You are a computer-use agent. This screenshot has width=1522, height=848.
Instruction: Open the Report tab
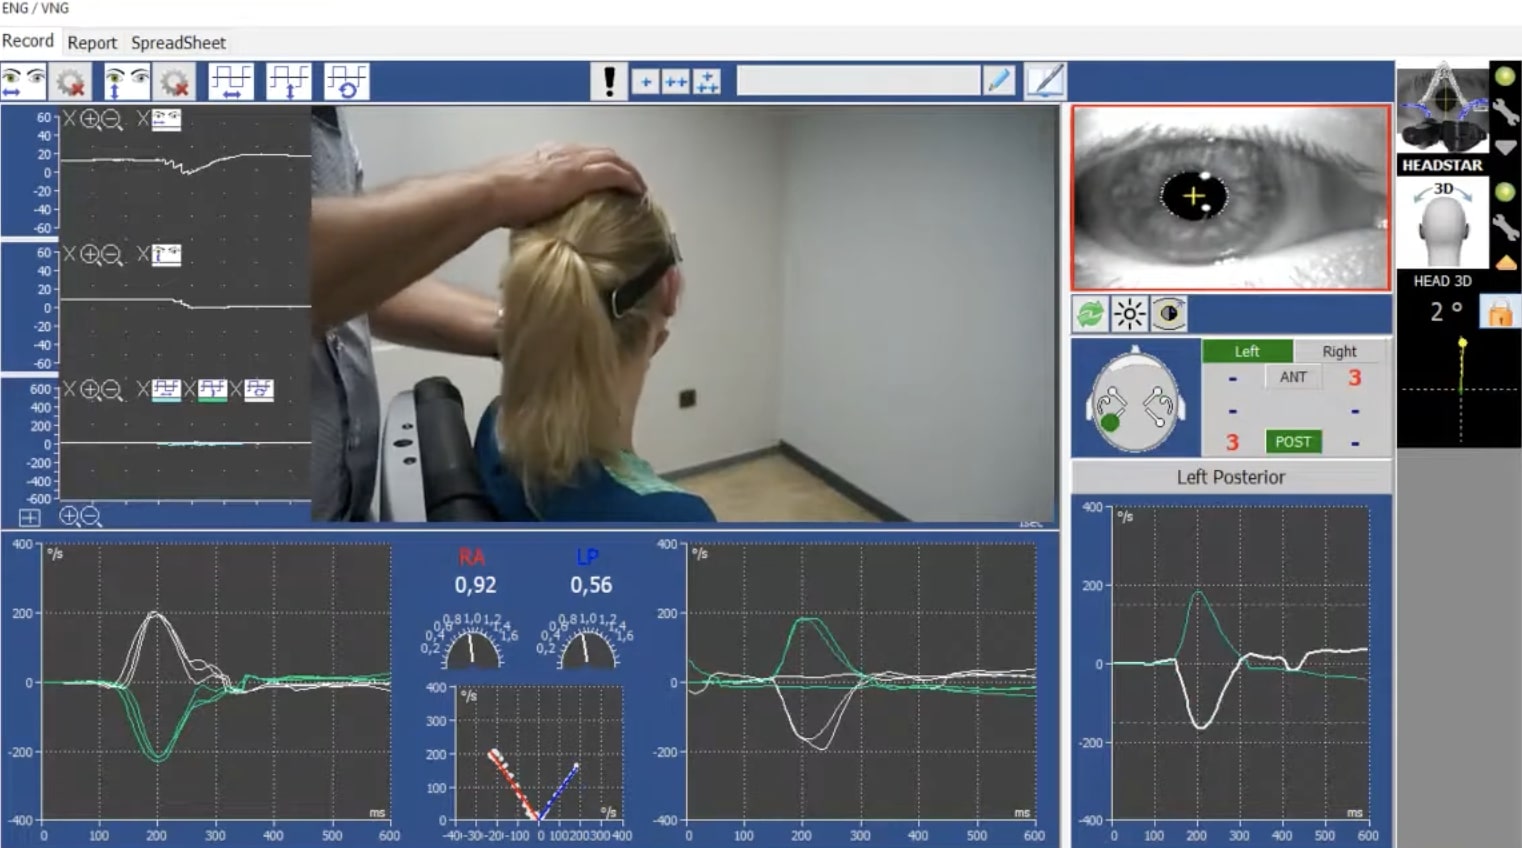coord(92,43)
